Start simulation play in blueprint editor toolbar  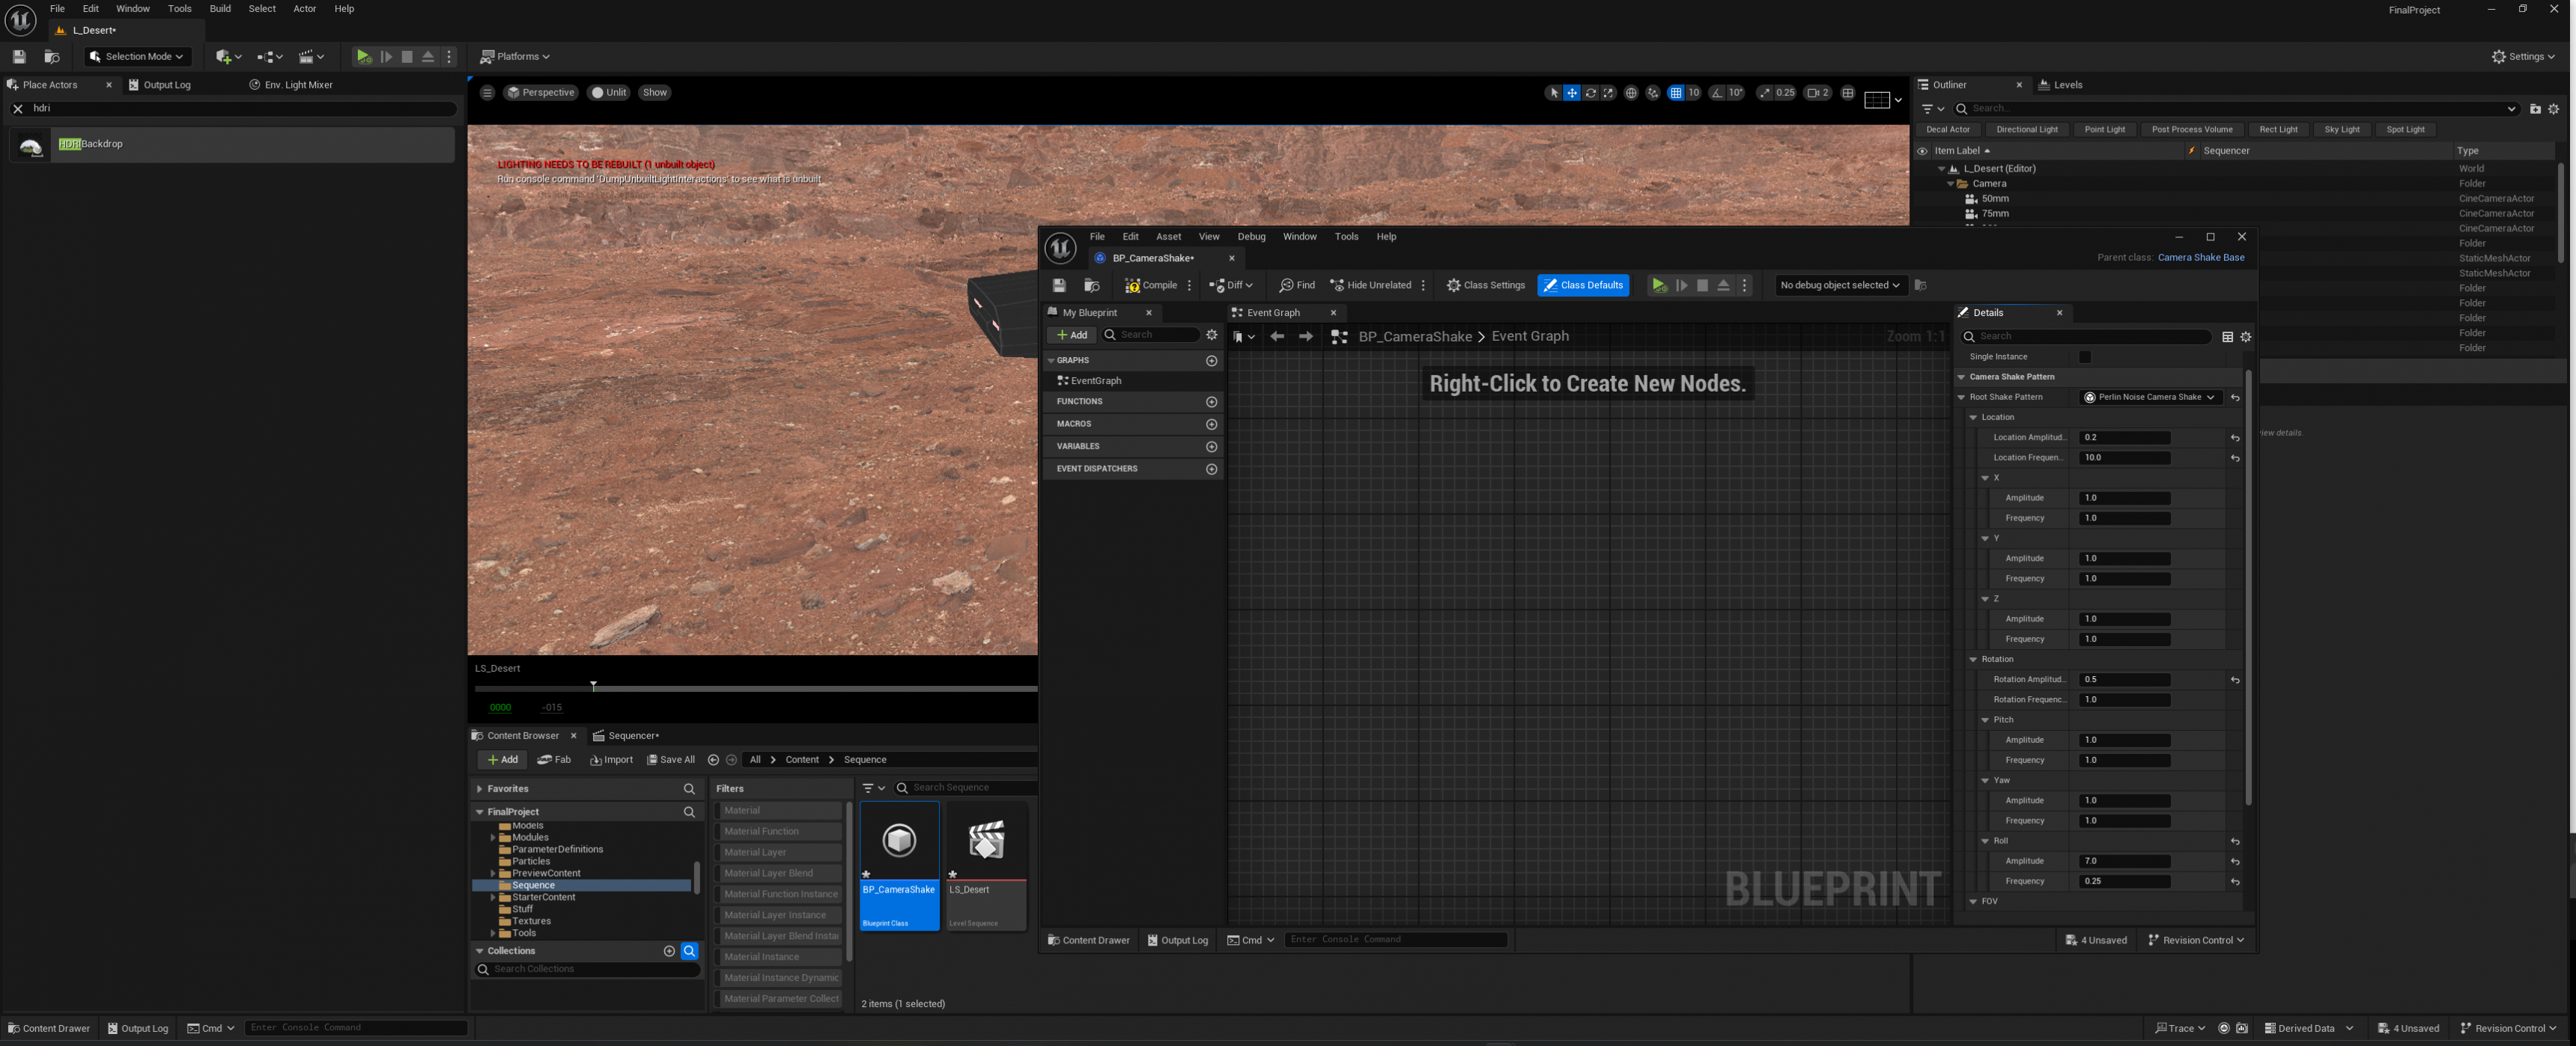[1659, 286]
